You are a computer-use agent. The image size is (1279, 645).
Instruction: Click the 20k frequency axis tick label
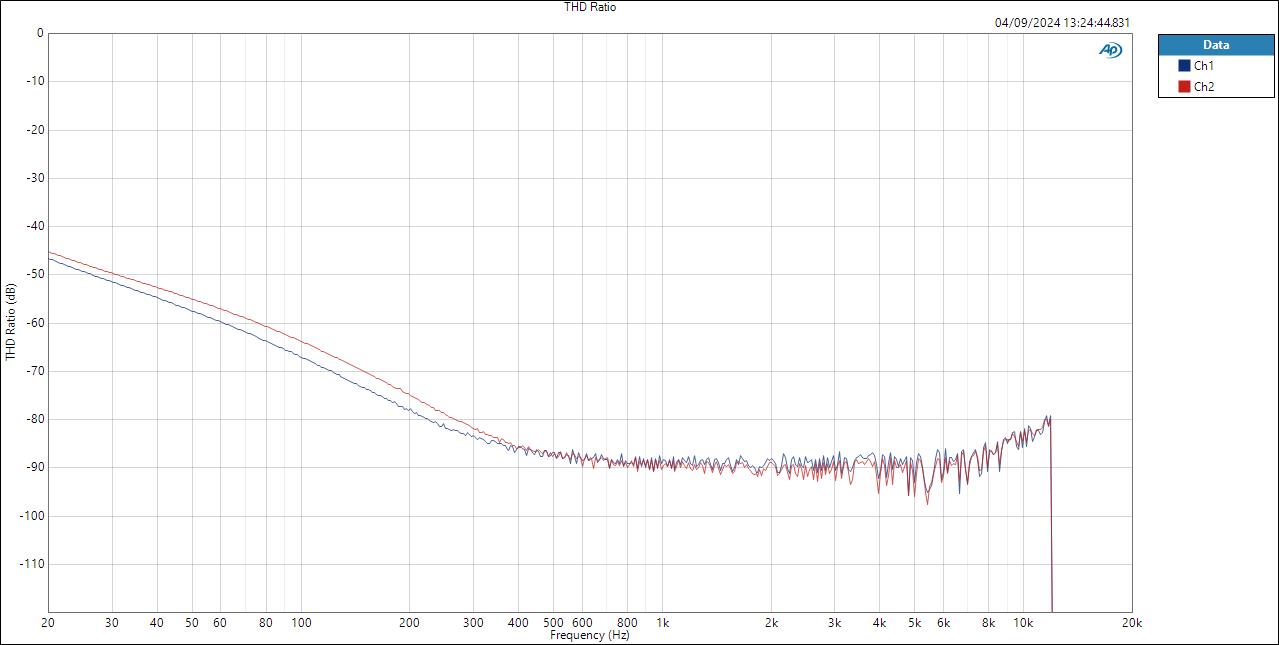(x=1130, y=621)
